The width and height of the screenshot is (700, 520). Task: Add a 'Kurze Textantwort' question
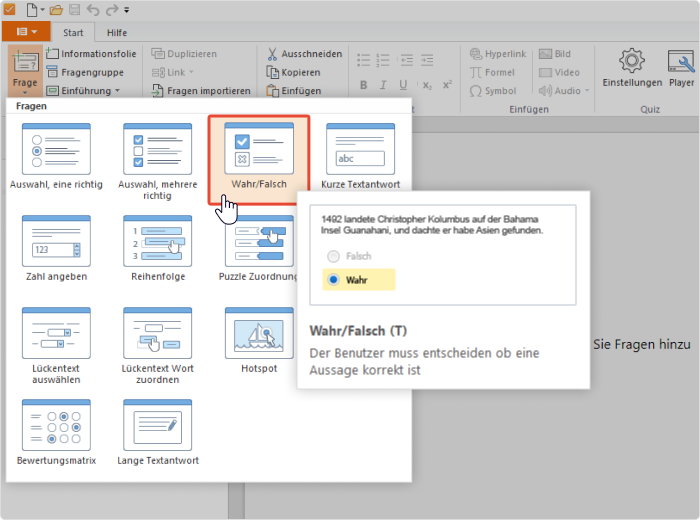tap(360, 156)
